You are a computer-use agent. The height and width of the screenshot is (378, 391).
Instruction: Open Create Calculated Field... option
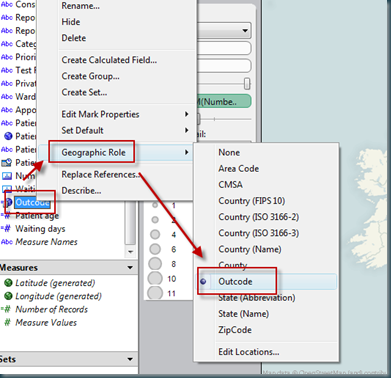[109, 60]
